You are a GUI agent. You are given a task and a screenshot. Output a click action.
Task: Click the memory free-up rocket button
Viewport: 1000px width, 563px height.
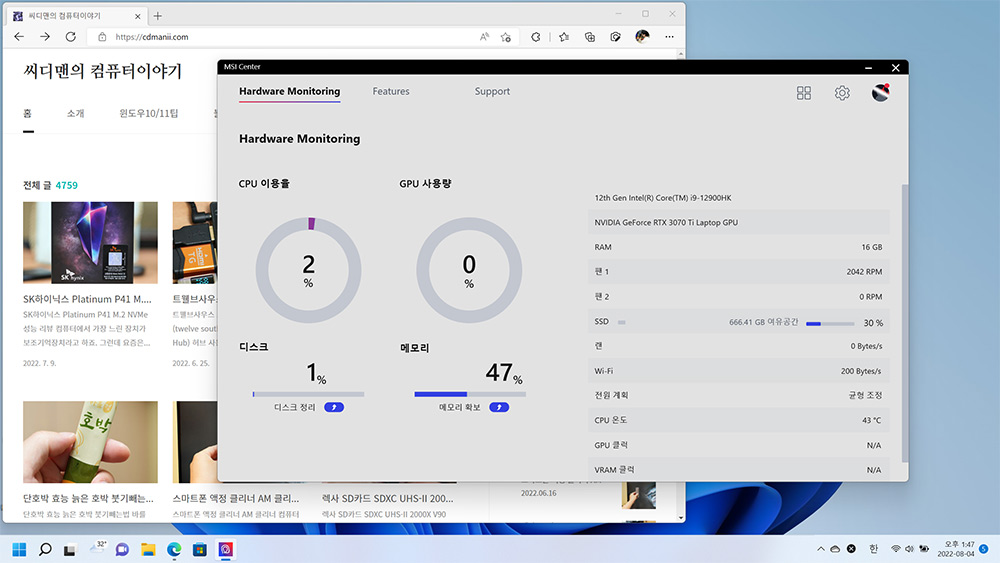[x=499, y=407]
